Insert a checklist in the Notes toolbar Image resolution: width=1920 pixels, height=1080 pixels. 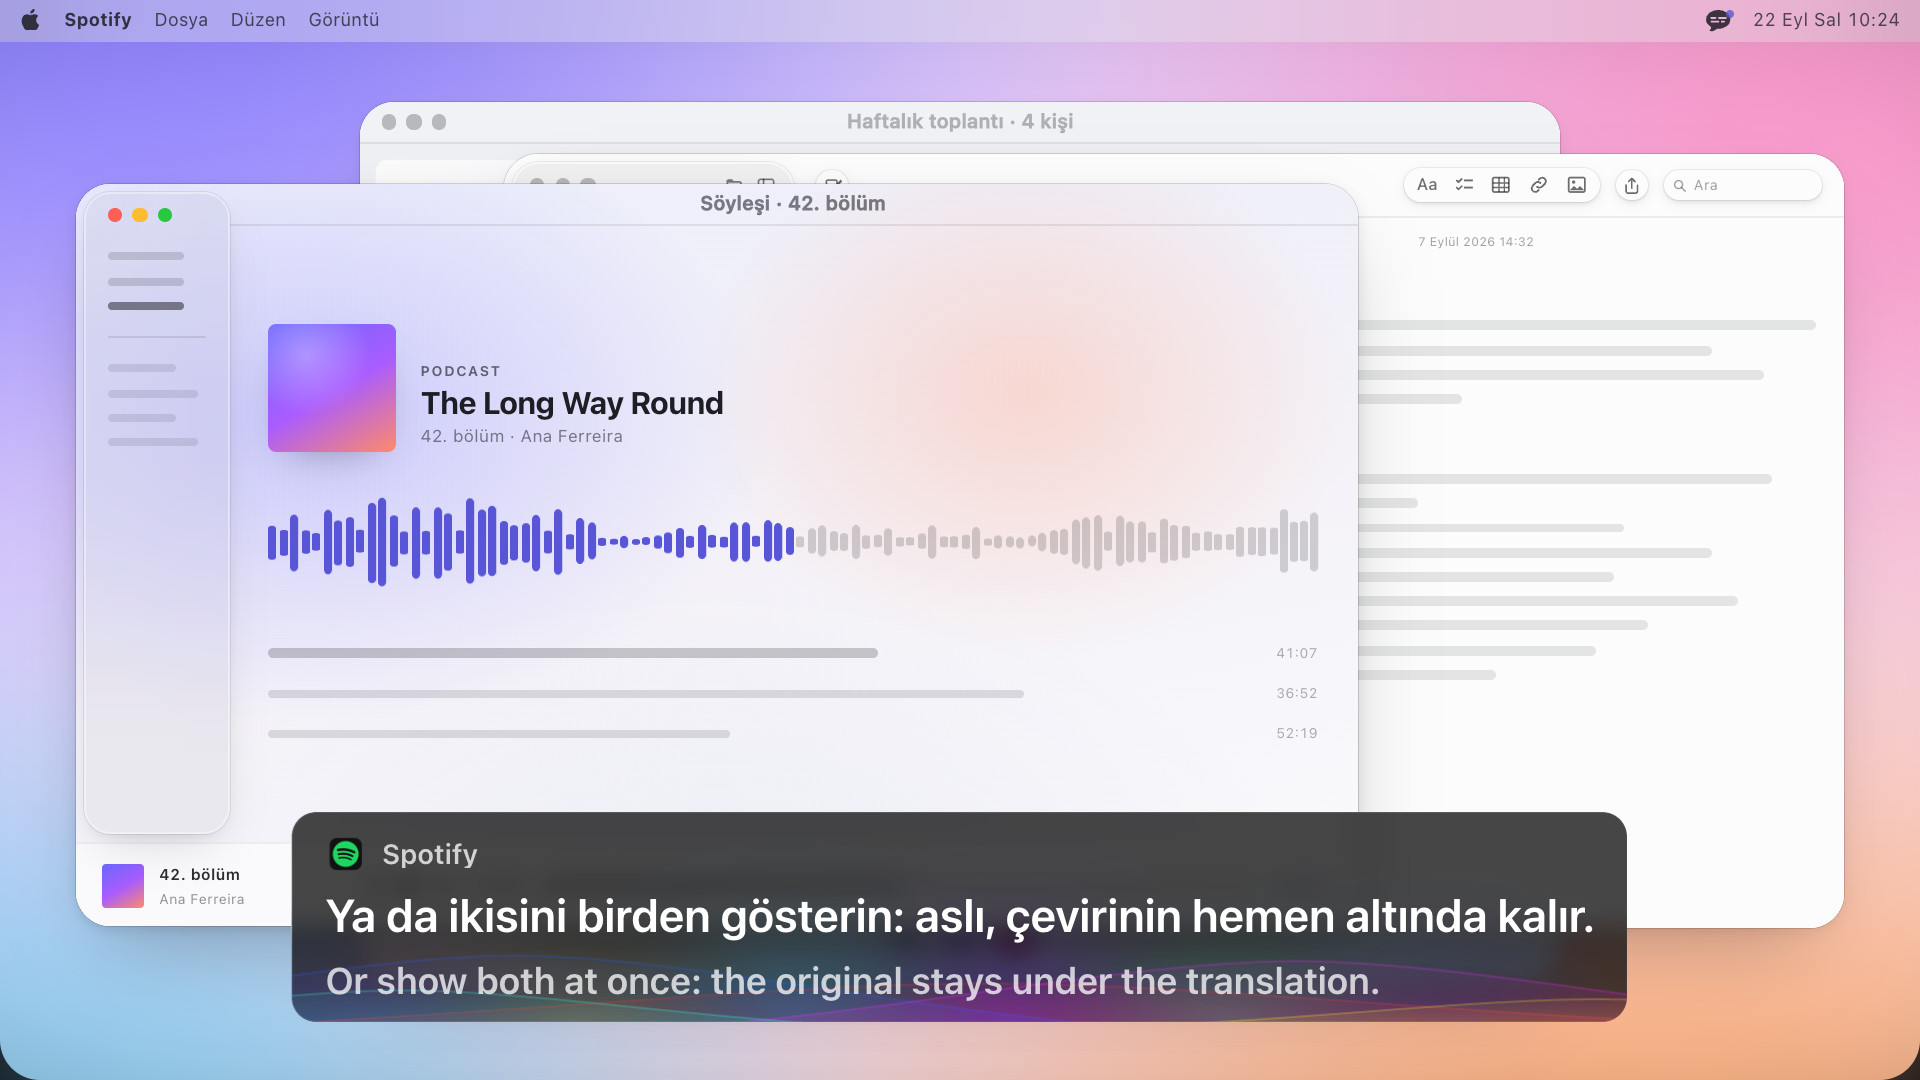coord(1464,185)
